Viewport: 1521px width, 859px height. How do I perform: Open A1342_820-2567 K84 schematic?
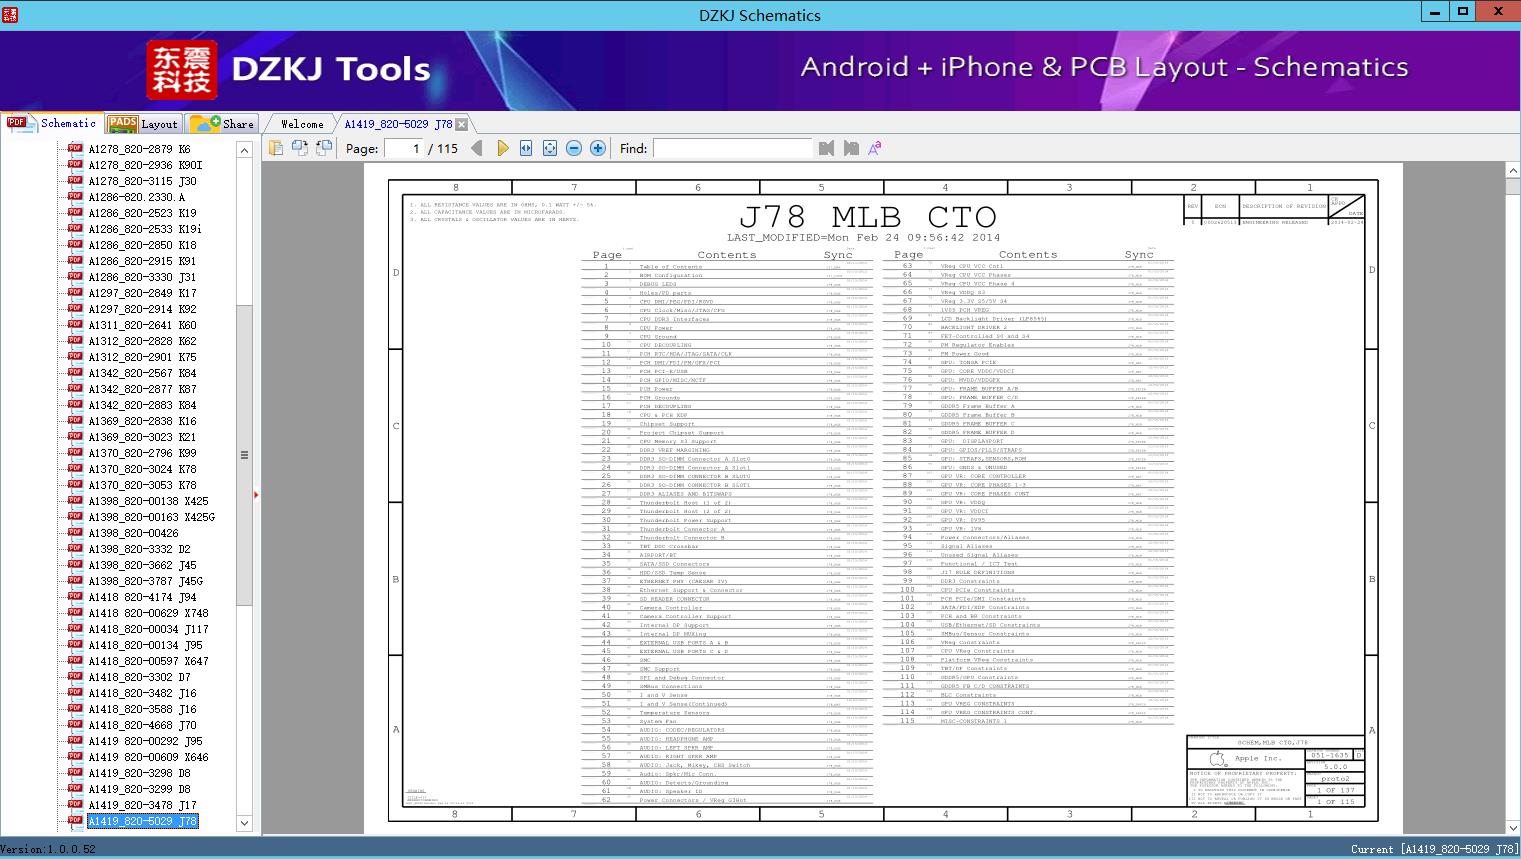[x=142, y=373]
